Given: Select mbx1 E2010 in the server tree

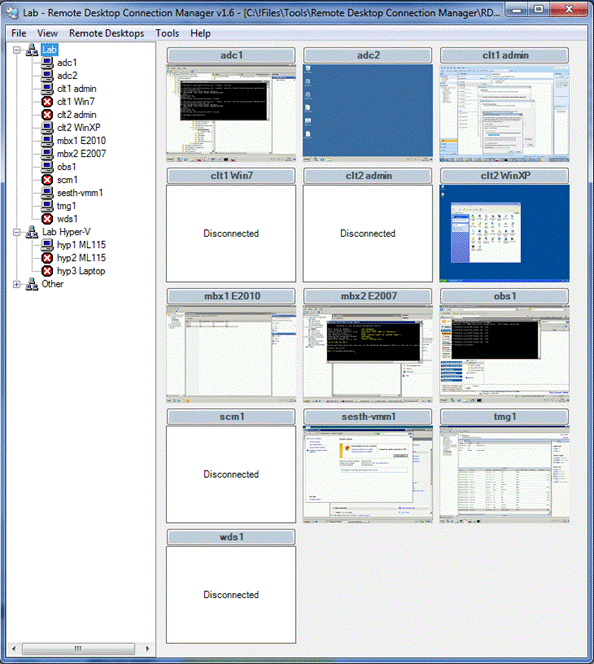Looking at the screenshot, I should [x=81, y=141].
